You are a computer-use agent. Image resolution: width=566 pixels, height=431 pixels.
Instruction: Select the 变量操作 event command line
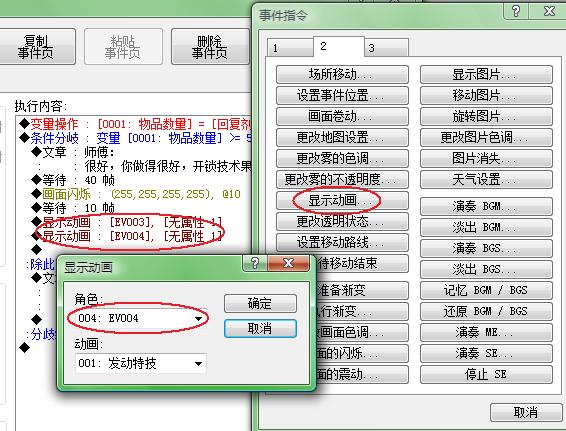[135, 124]
